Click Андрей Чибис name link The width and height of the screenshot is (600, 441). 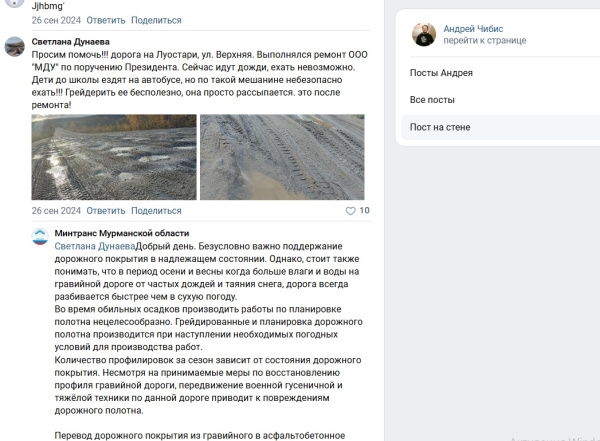[473, 29]
